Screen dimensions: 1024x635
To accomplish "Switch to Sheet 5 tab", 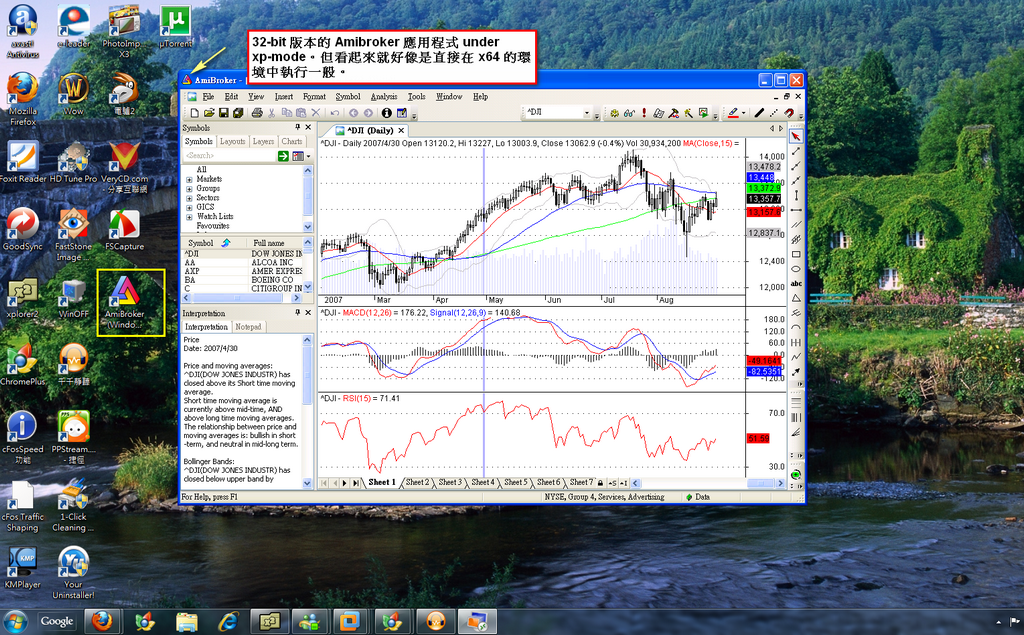I will (515, 483).
